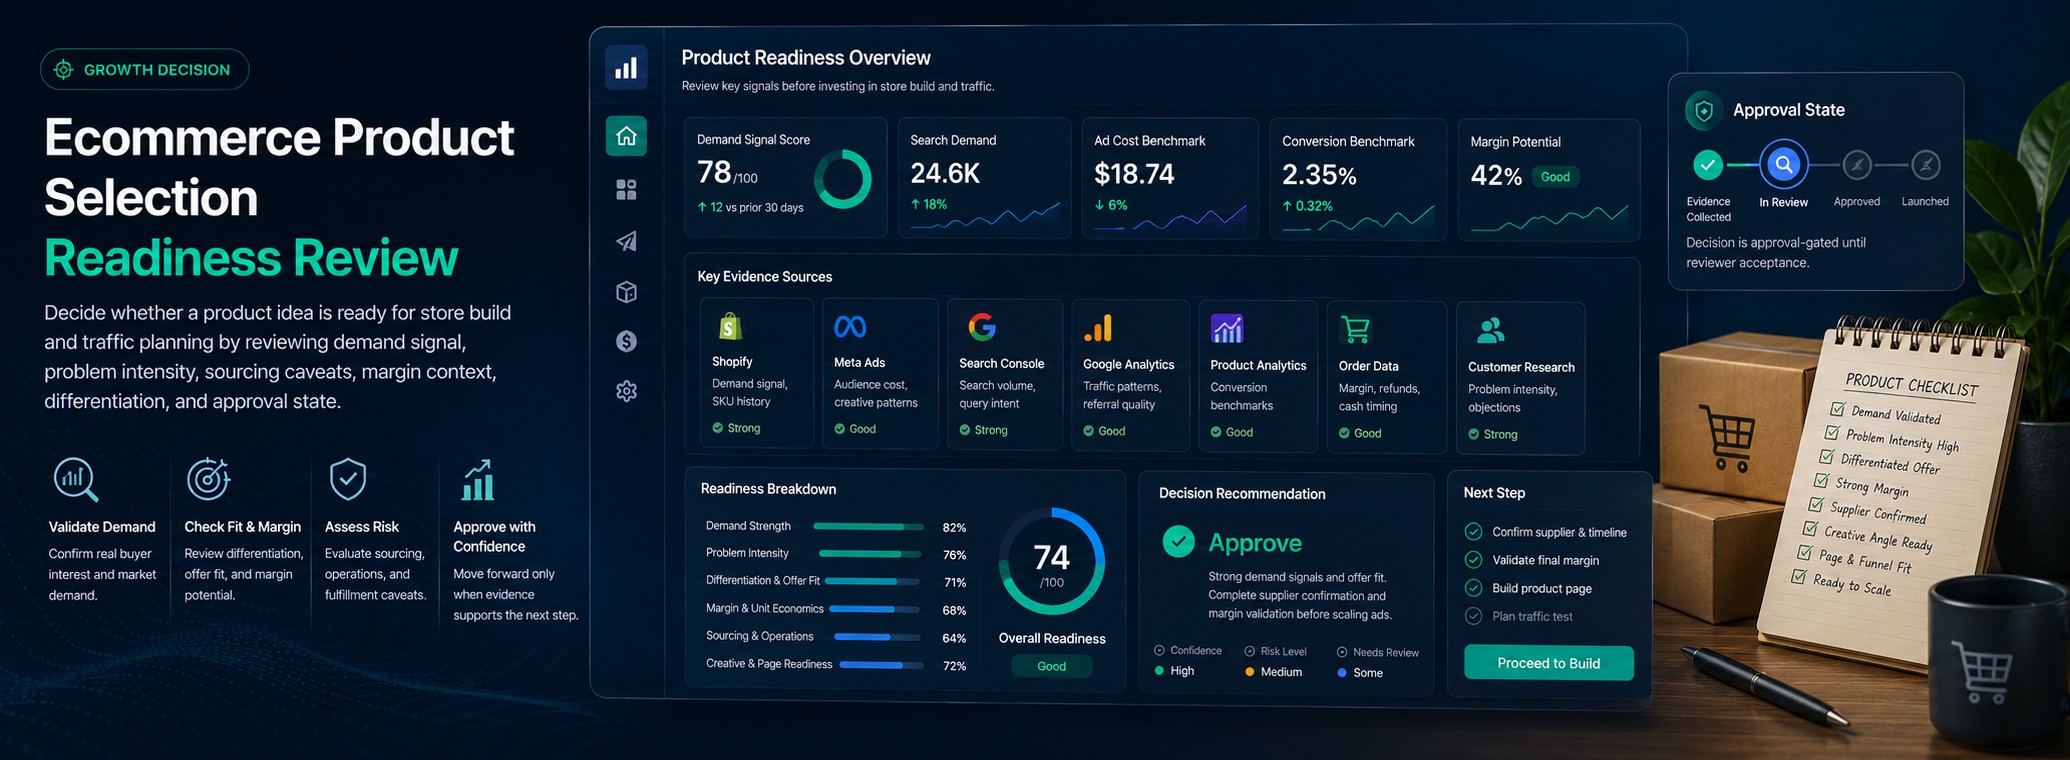
Task: Toggle Supplier Confirmed on checklist notepad
Action: [x=1816, y=504]
